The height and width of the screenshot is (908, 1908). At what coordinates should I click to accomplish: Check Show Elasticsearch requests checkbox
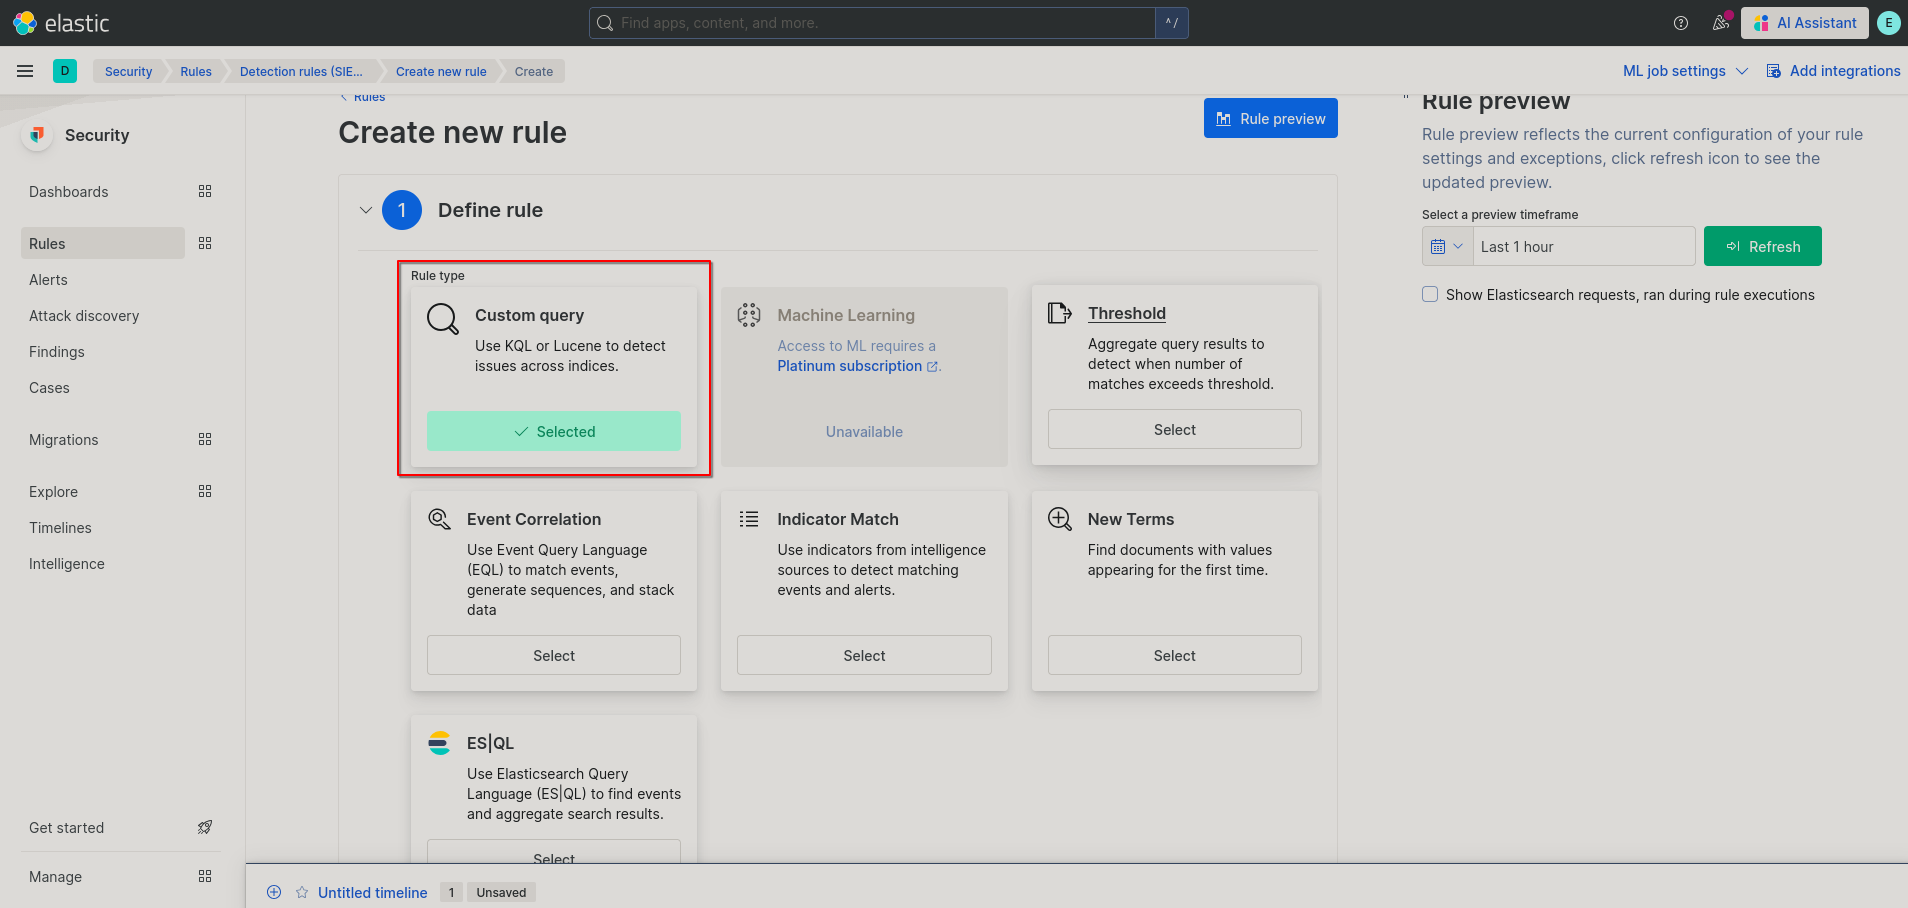[1430, 294]
